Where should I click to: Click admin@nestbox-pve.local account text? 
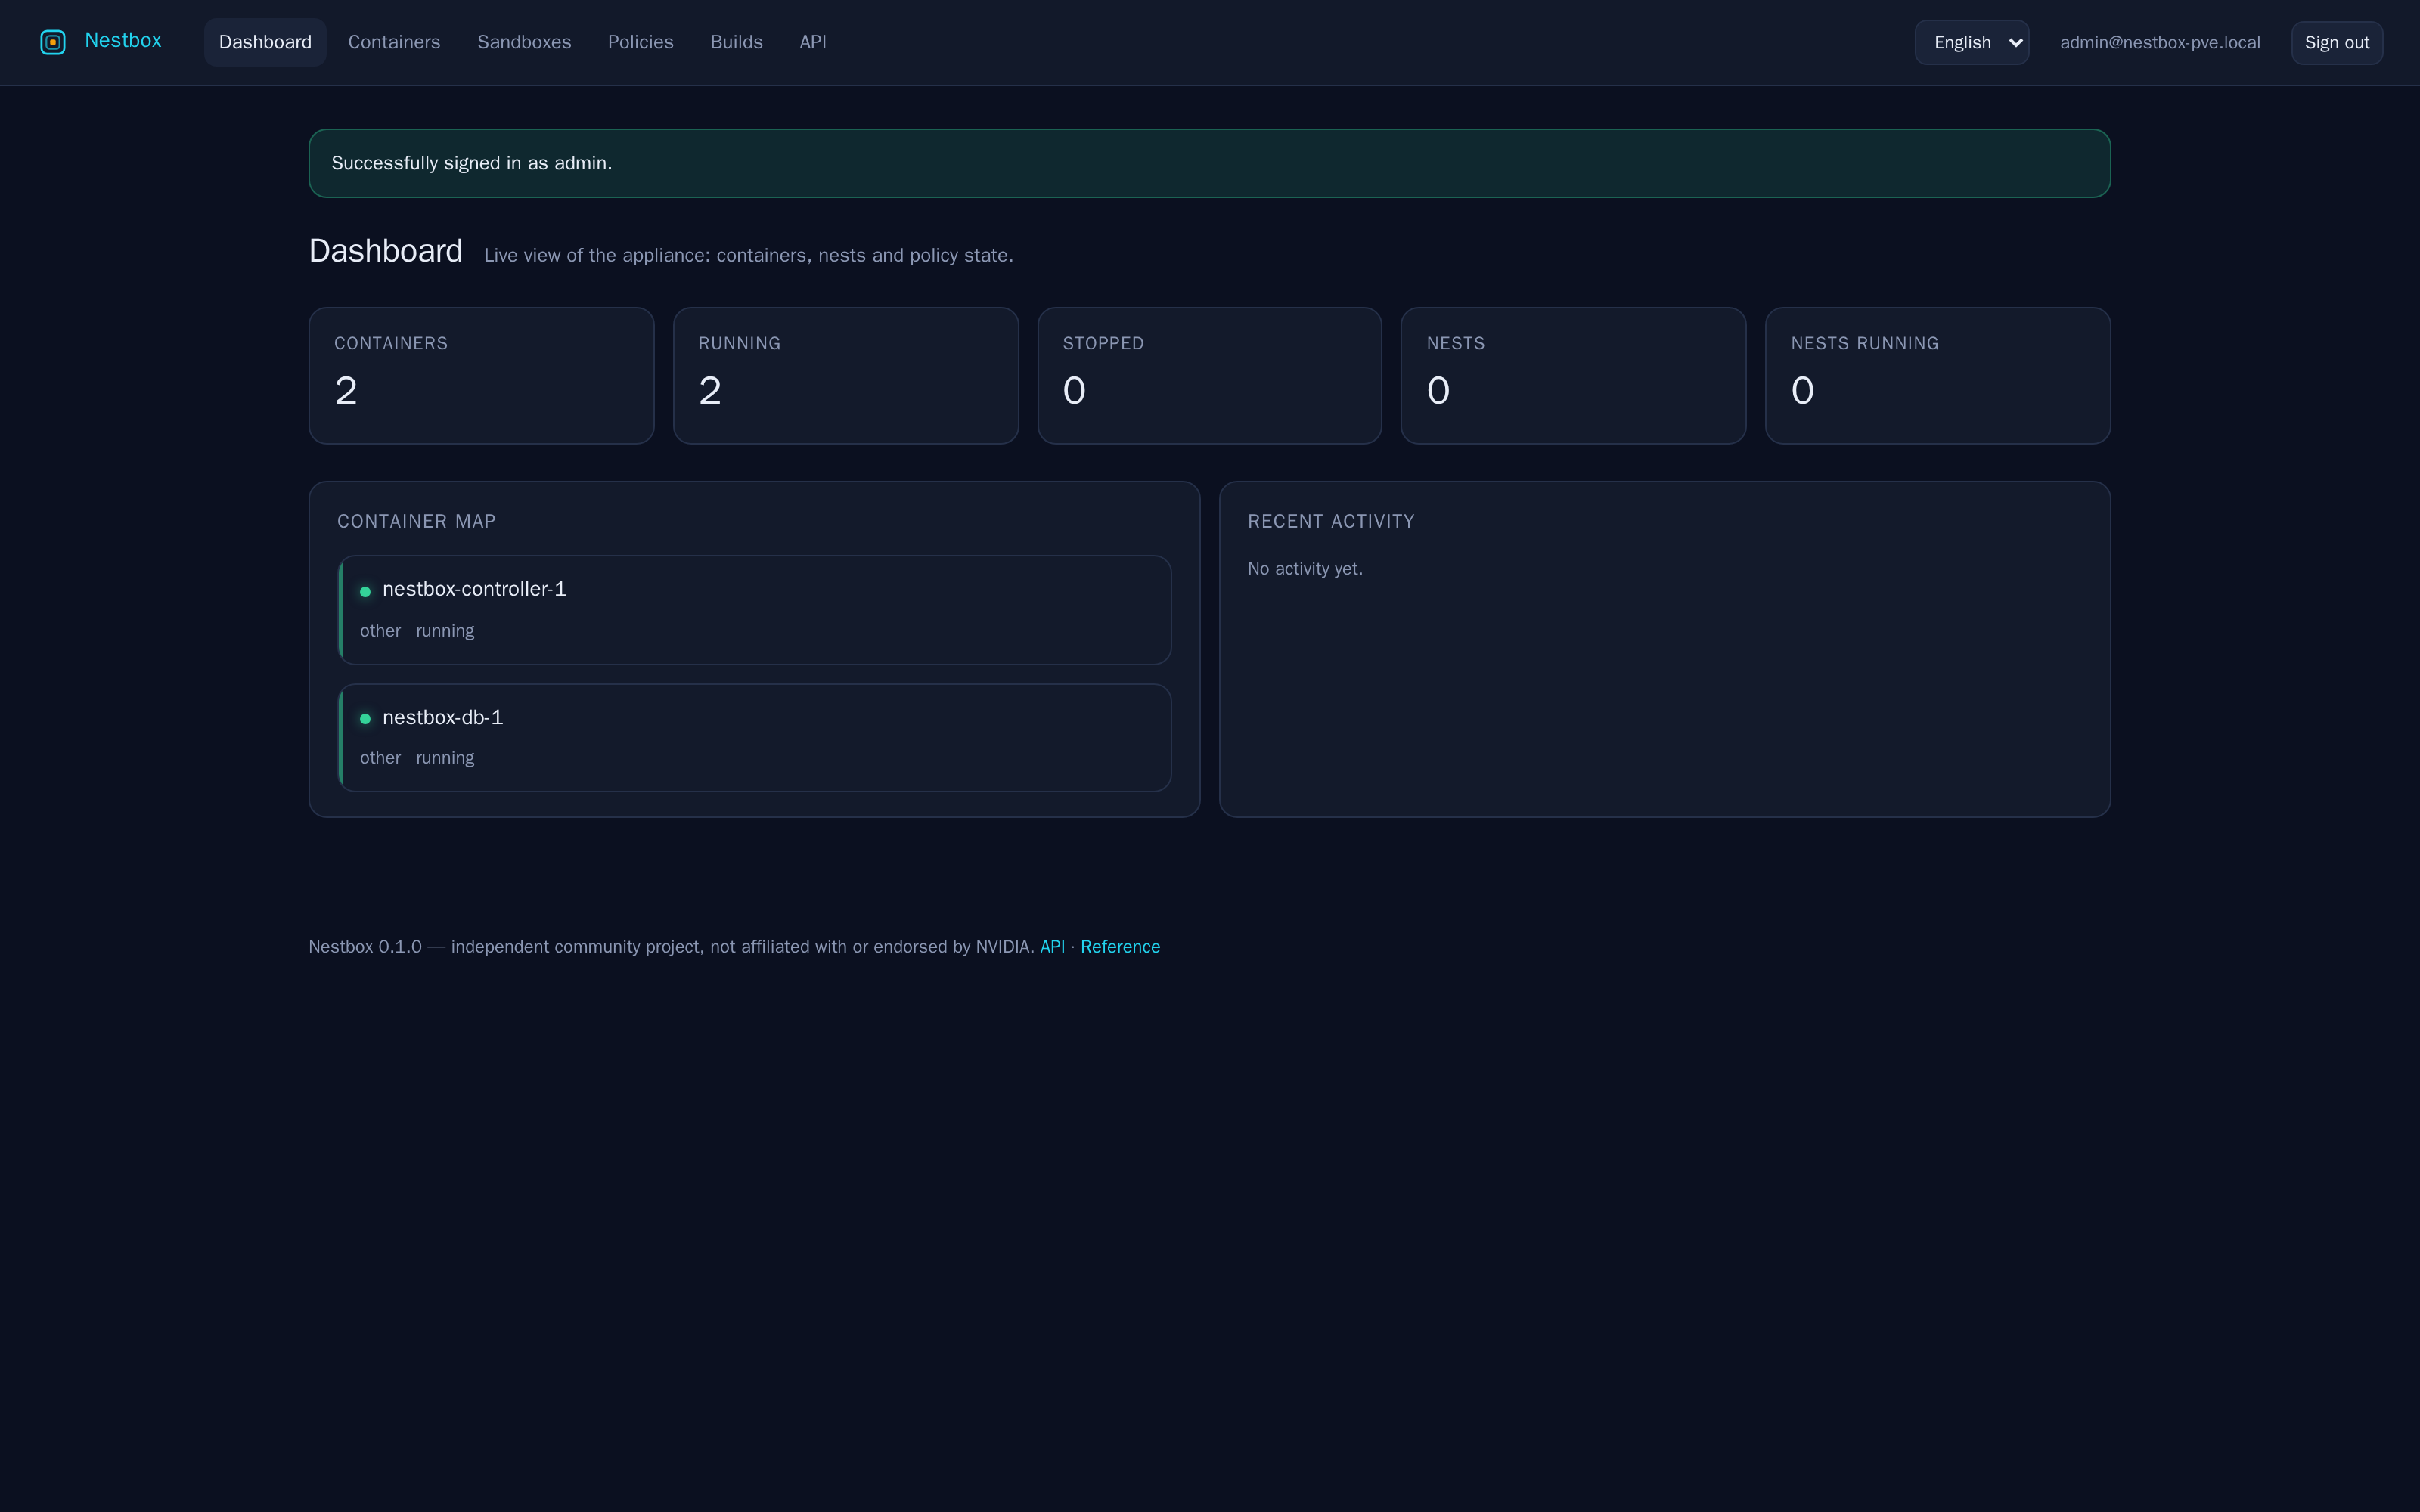[x=2160, y=42]
